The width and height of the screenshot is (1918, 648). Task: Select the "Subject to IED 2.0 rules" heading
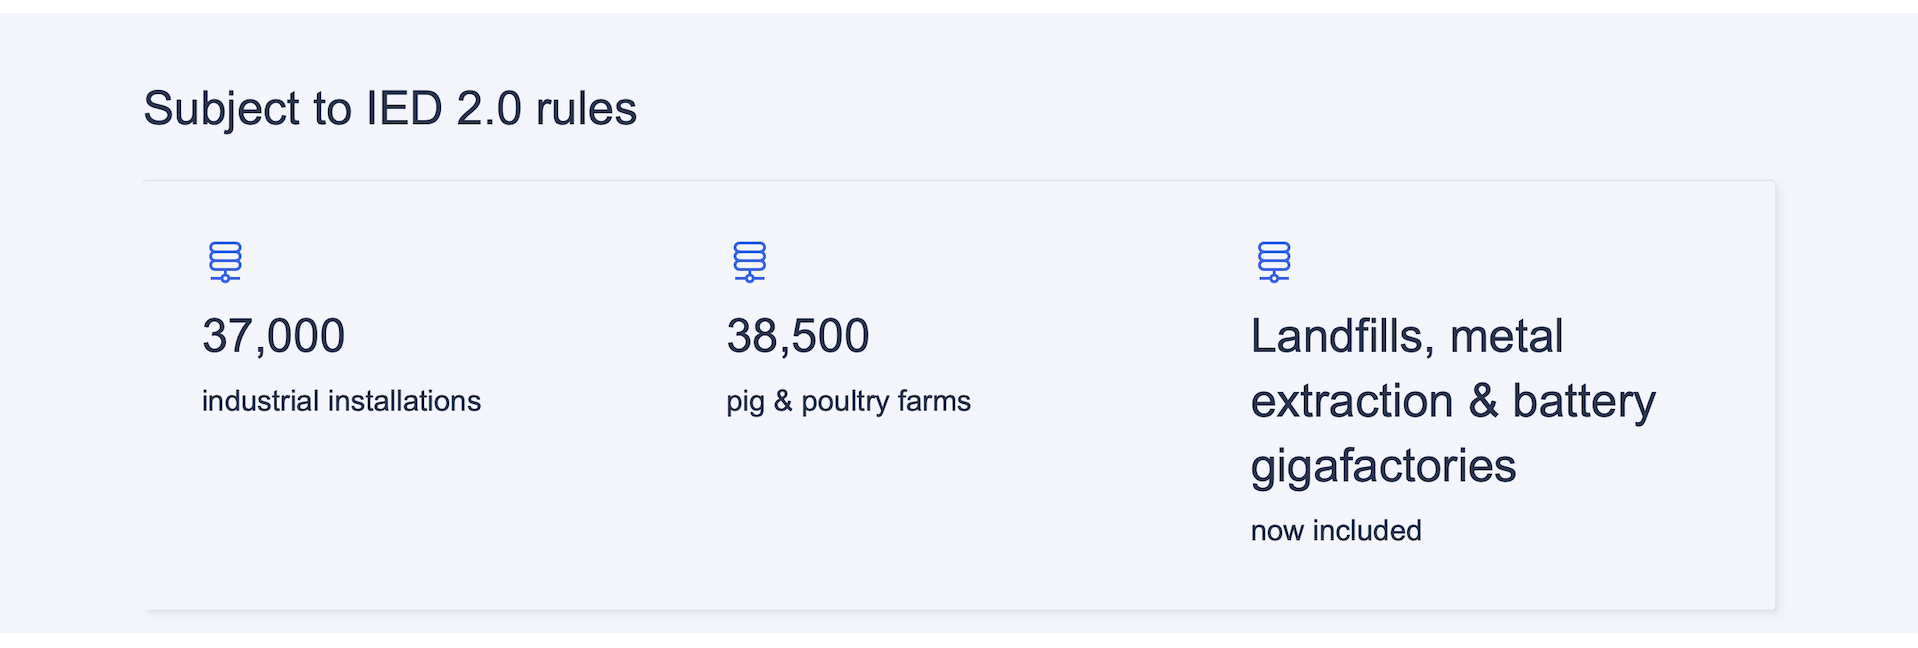tap(390, 108)
